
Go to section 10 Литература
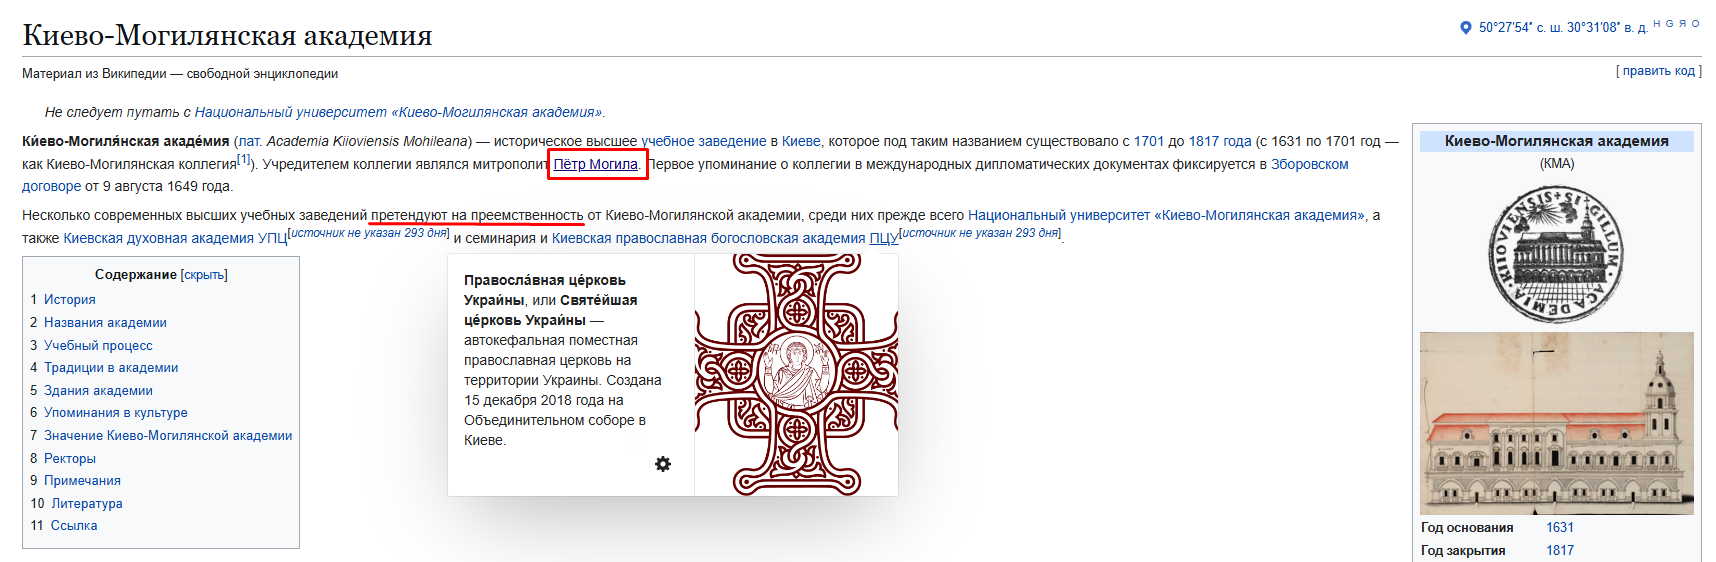tap(76, 503)
